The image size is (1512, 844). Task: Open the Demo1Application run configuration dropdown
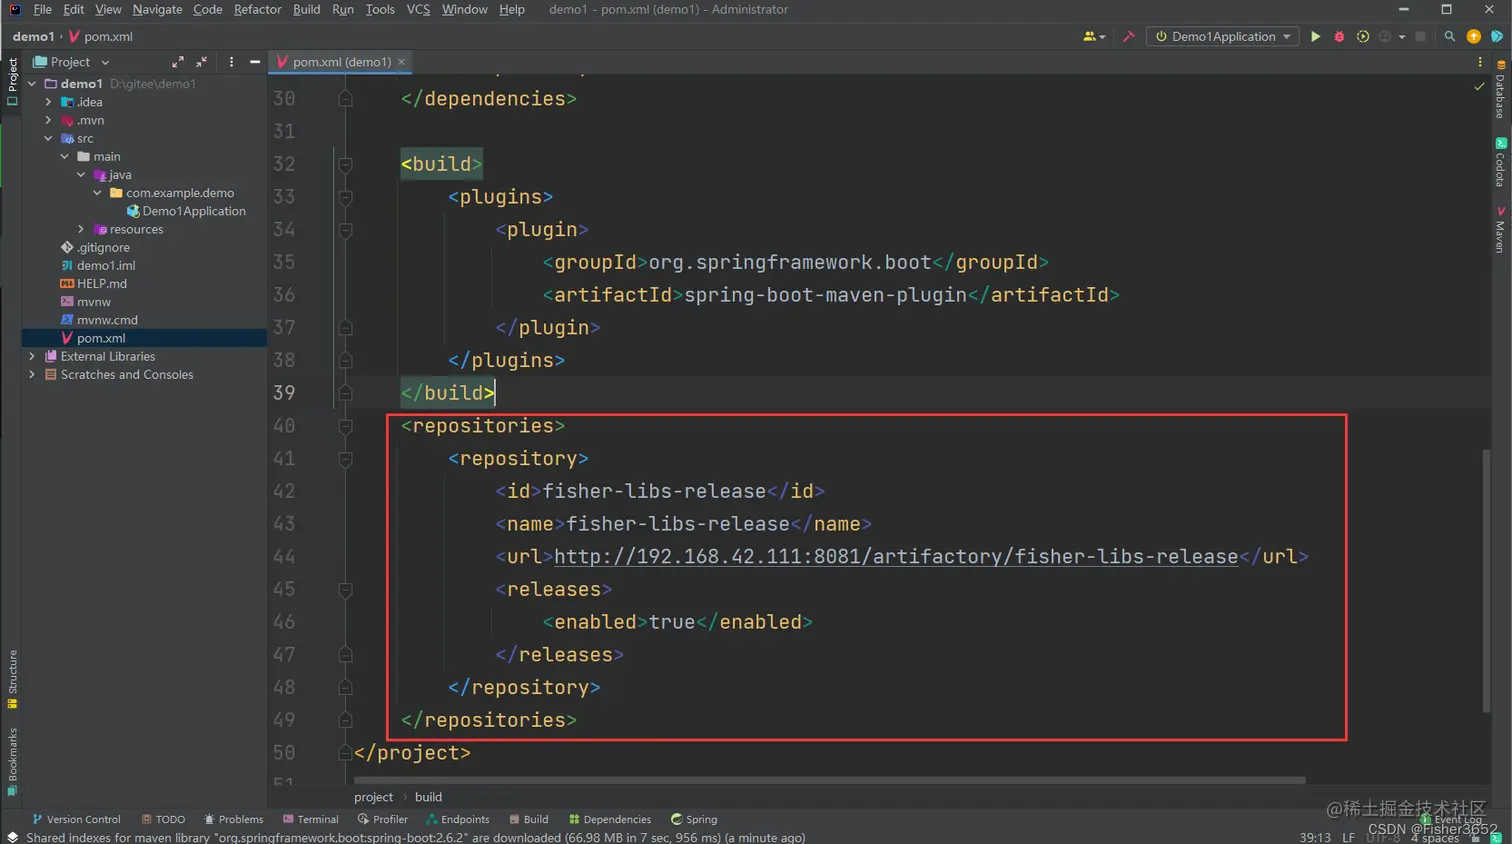(1223, 37)
